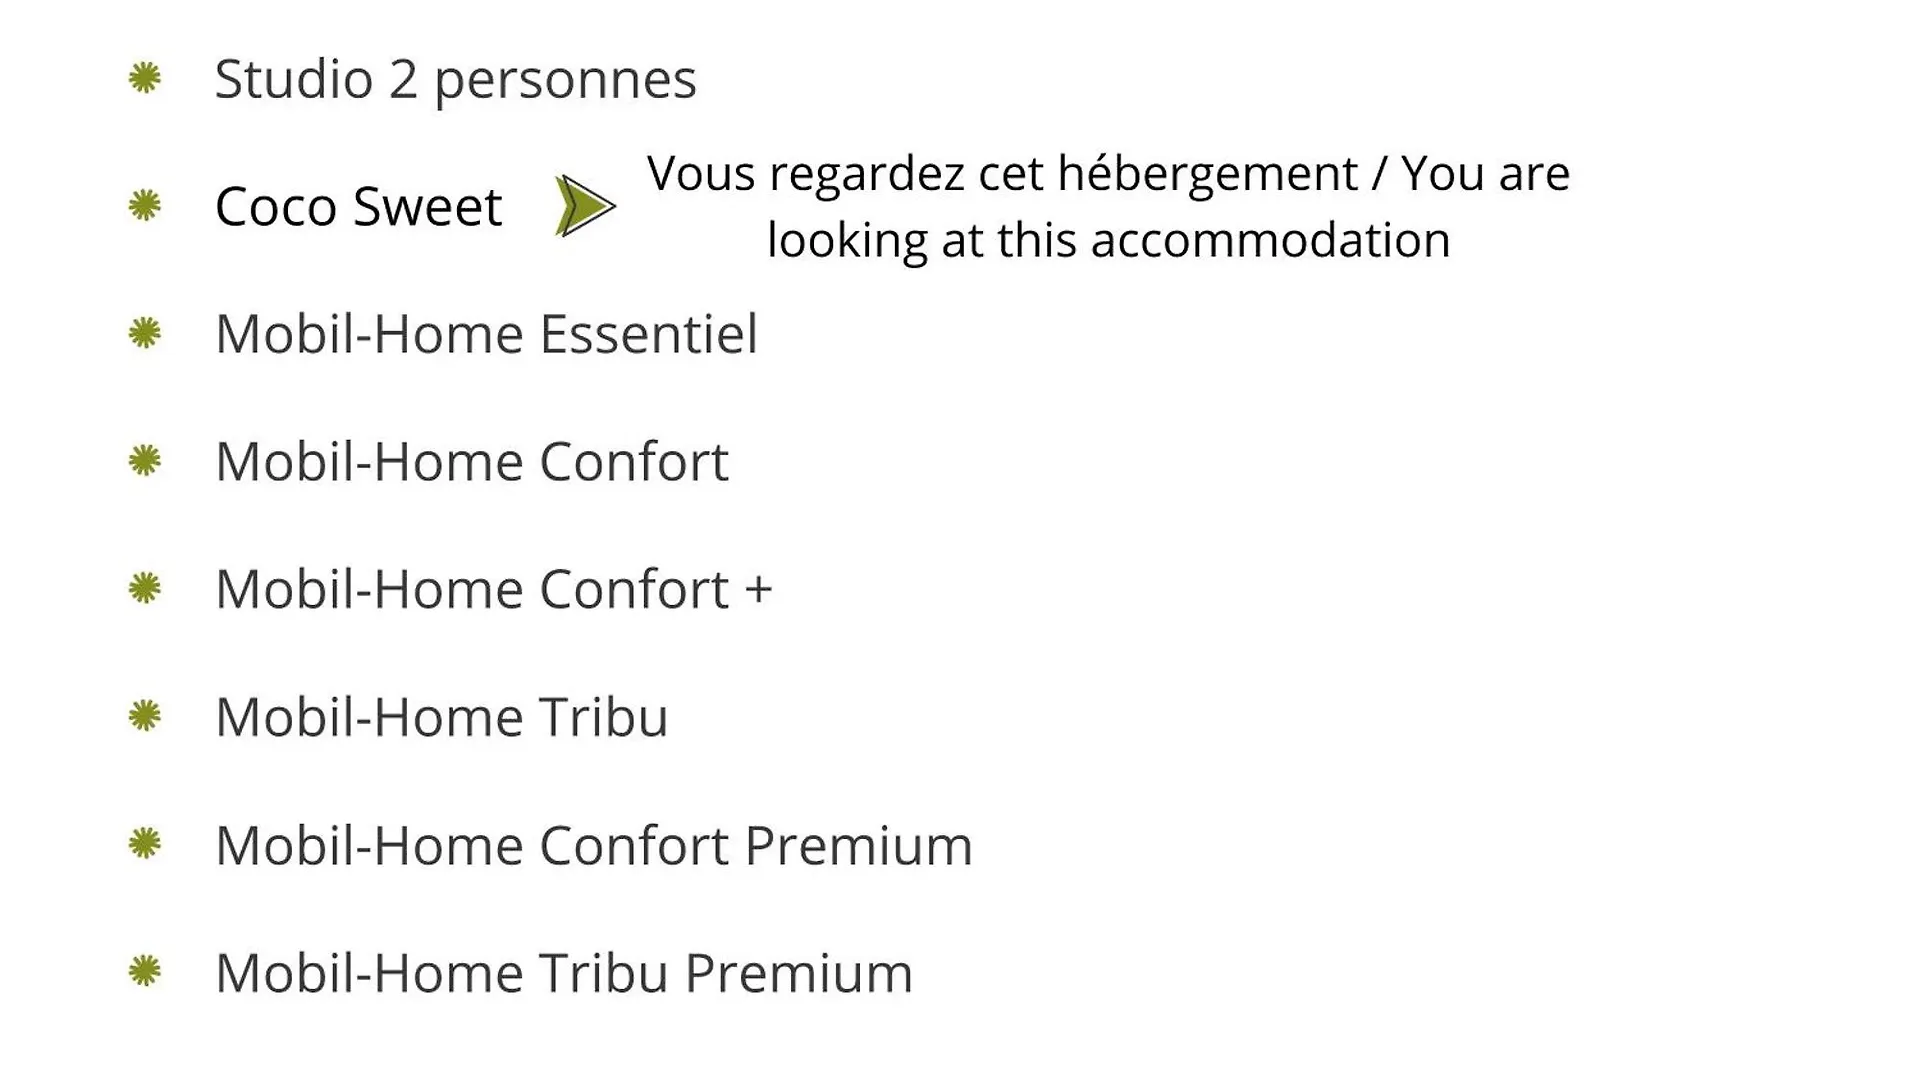Open the Mobil-Home Essentiel listing
Viewport: 1920px width, 1080px height.
(x=487, y=334)
